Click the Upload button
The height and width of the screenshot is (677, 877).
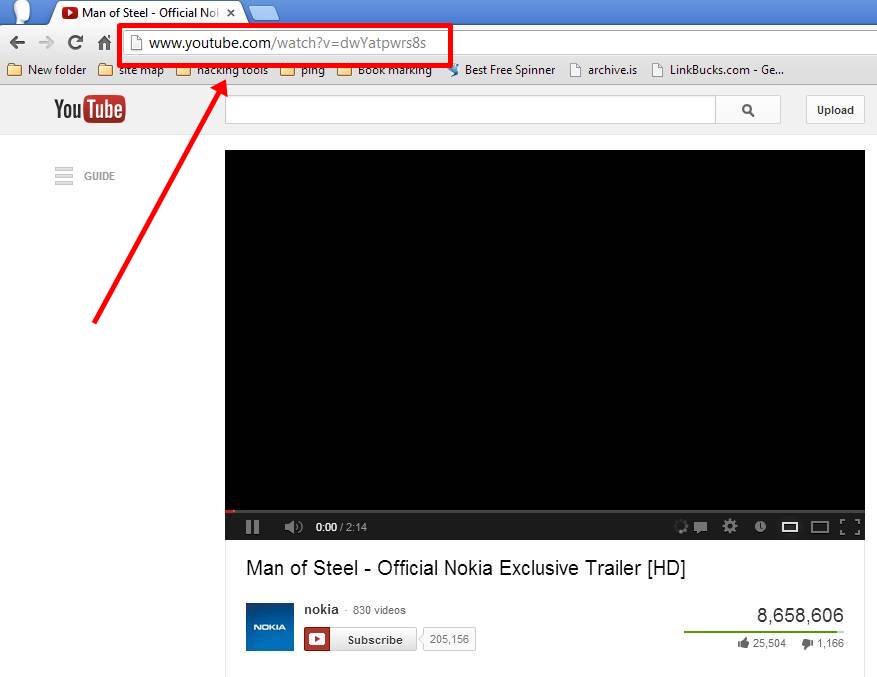tap(835, 110)
